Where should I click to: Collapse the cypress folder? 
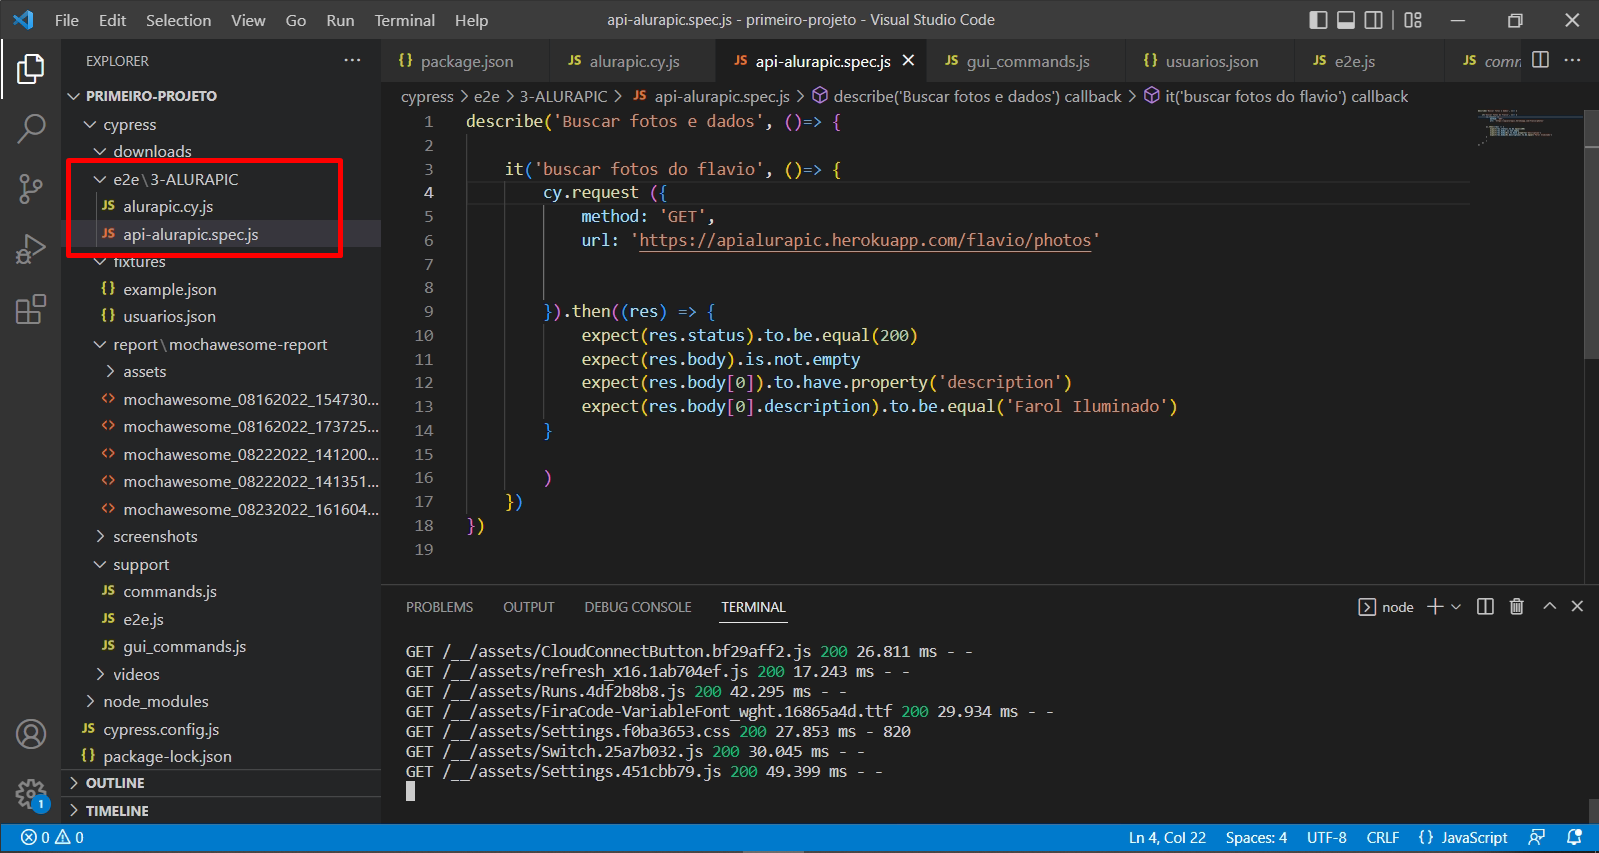tap(221, 124)
